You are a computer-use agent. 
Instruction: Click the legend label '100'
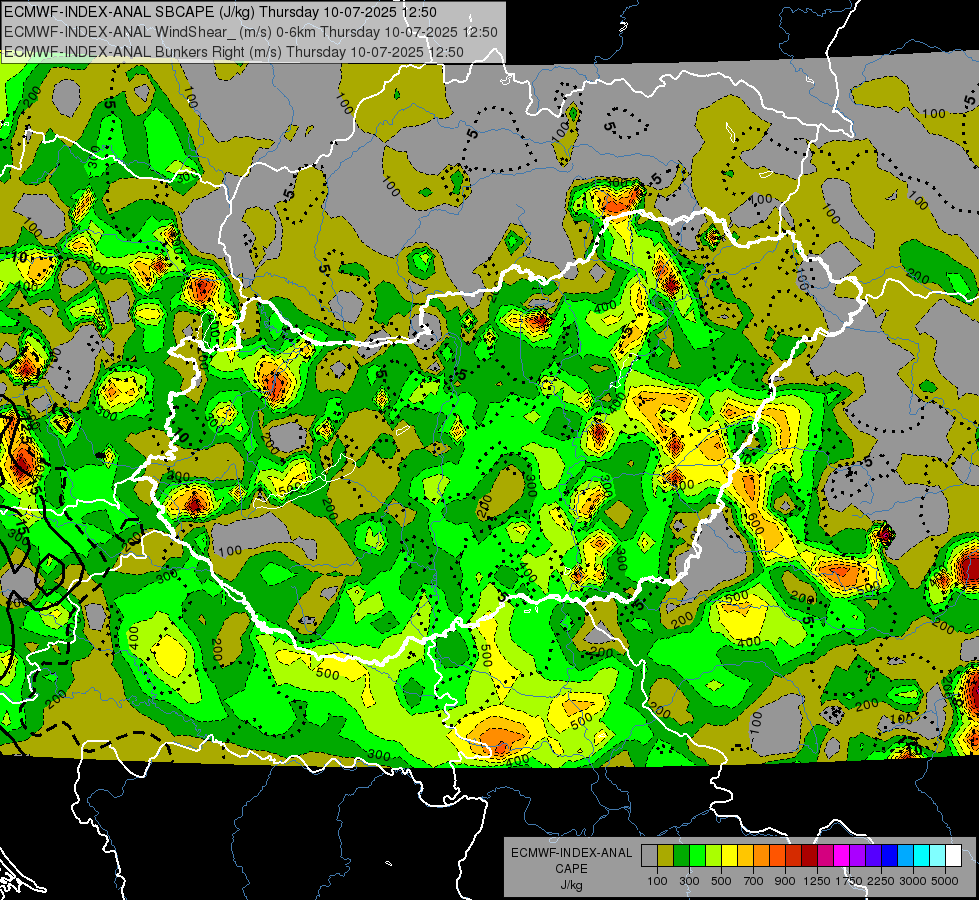657,881
